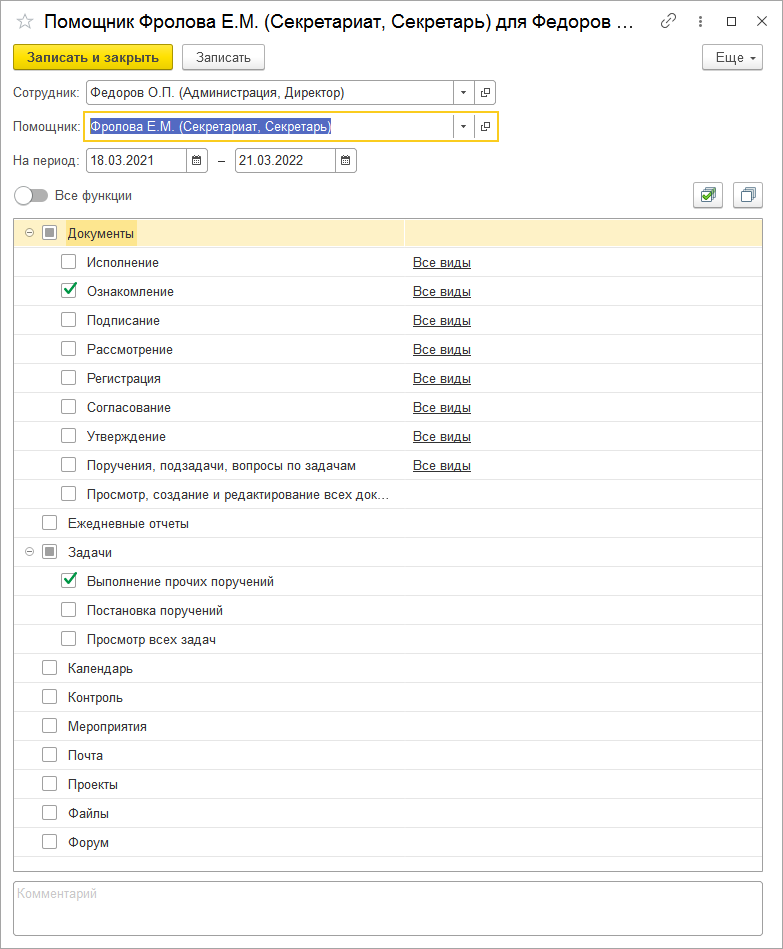783x949 pixels.
Task: Click the copy link icon in title bar
Action: pos(669,22)
